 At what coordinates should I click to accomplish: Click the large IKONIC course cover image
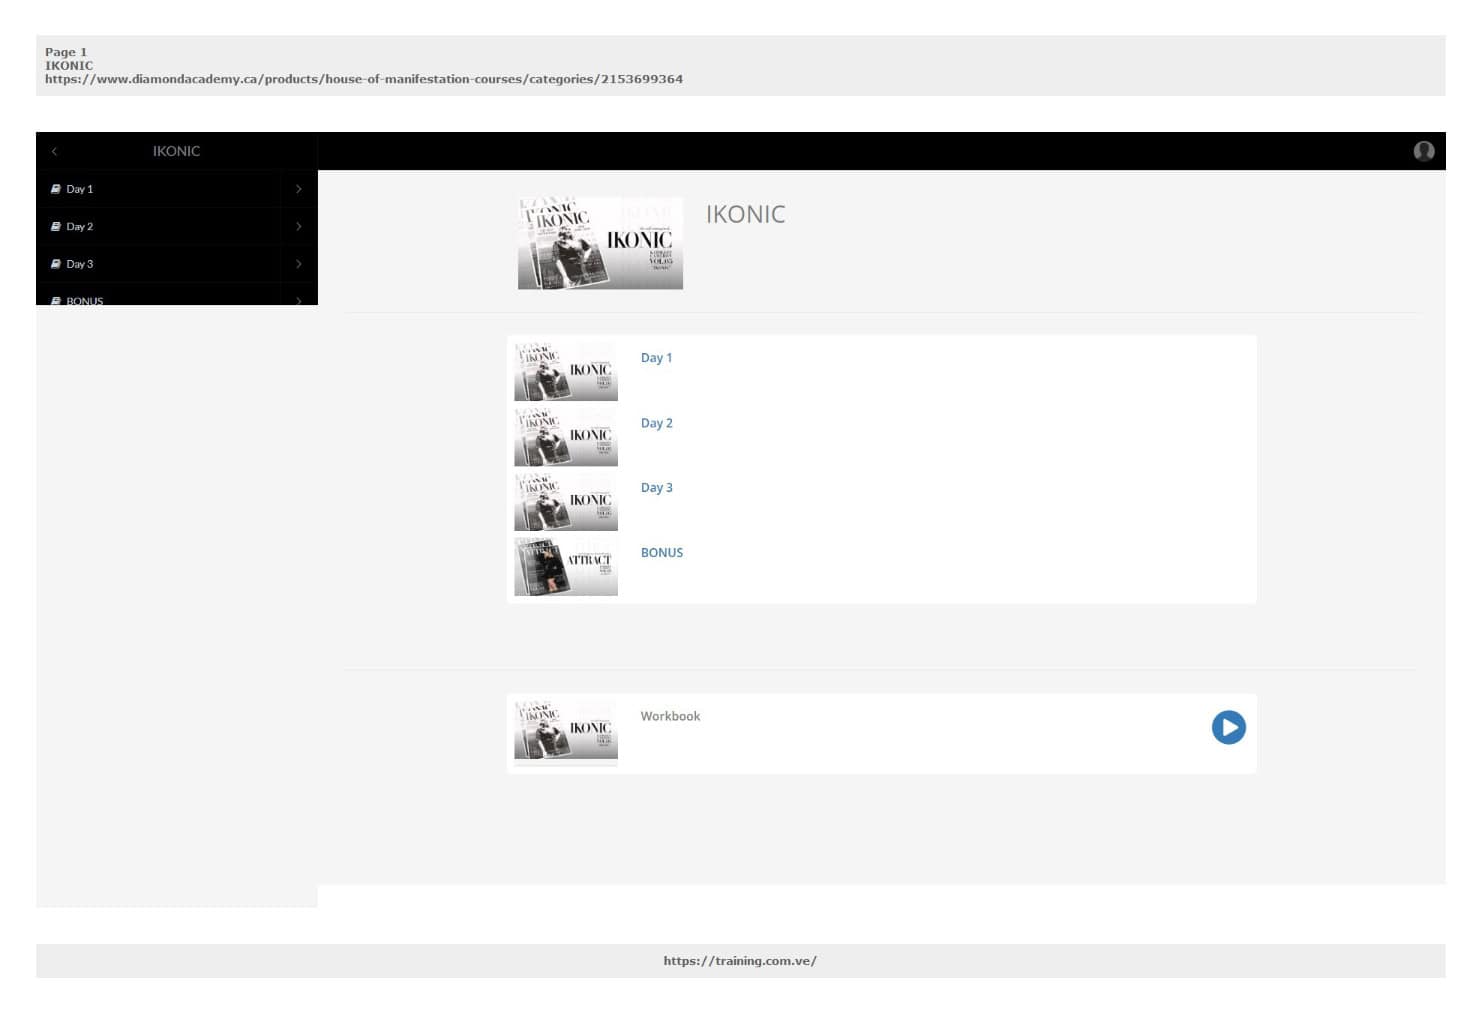point(600,243)
